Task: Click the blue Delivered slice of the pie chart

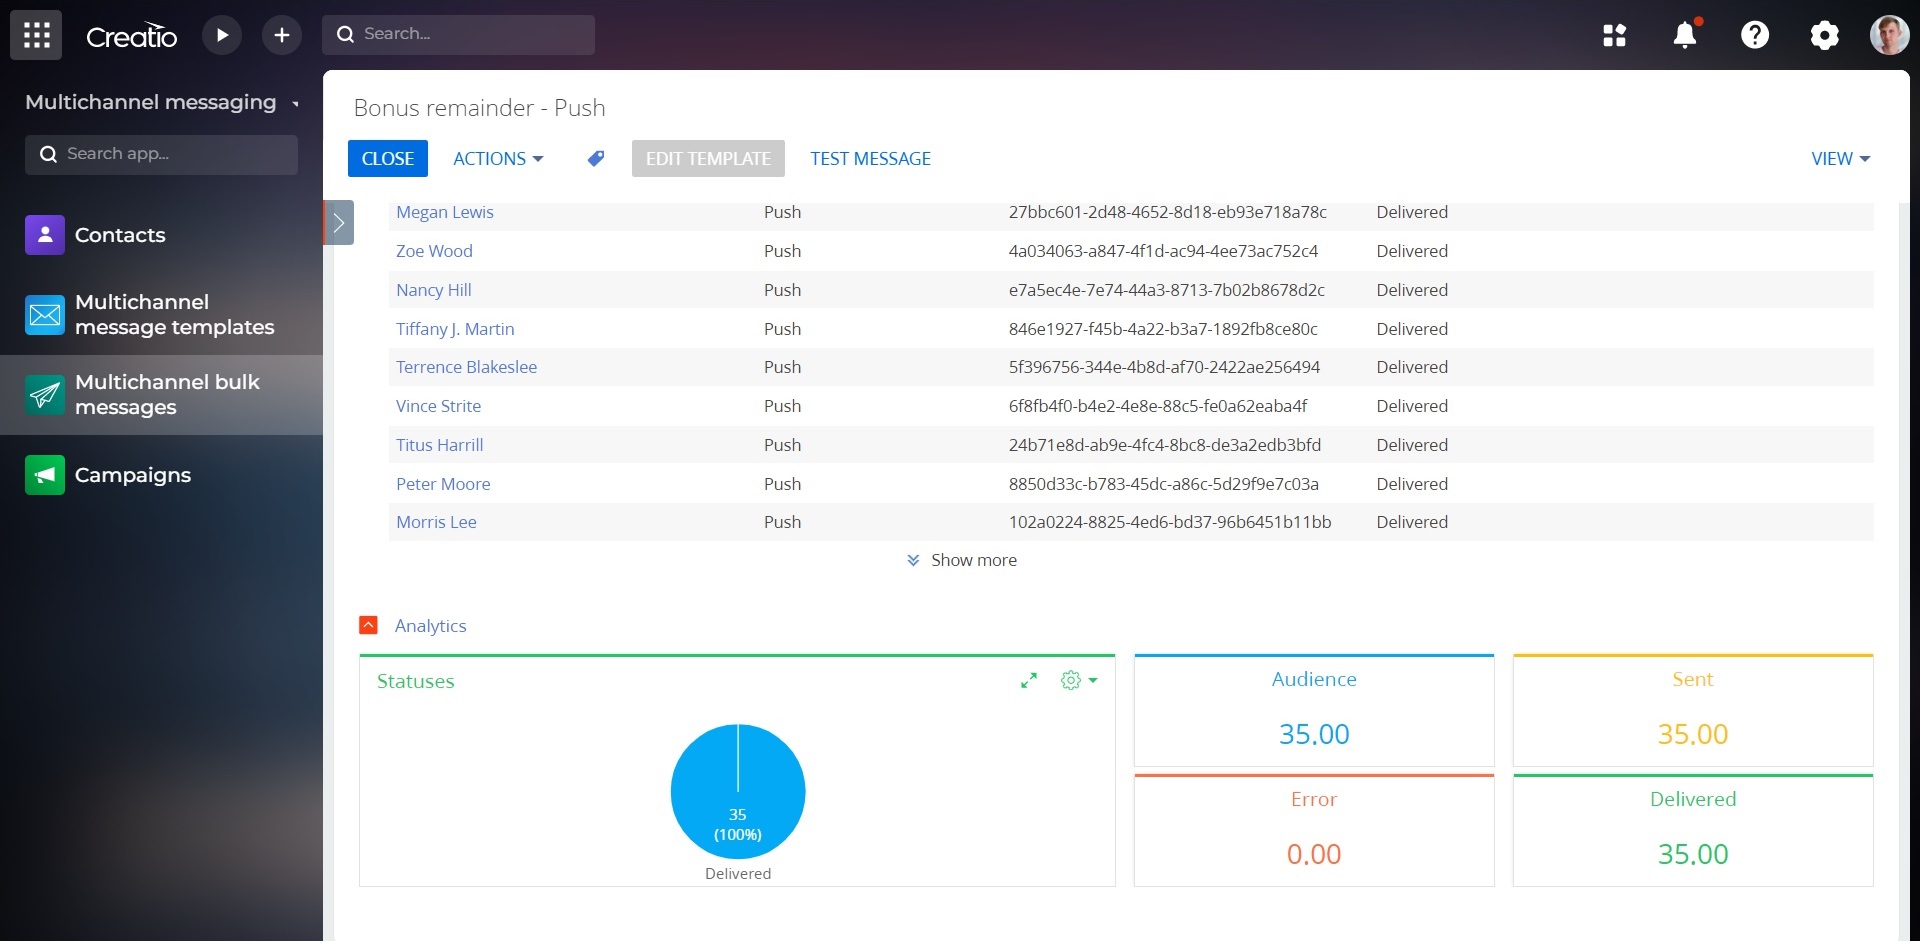Action: click(x=737, y=791)
